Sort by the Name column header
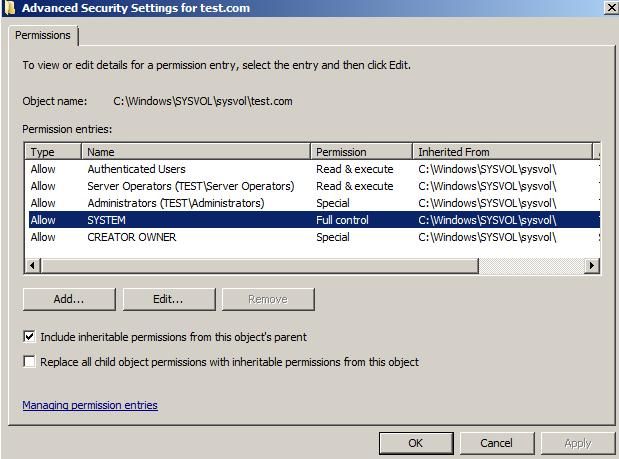Screen dimensions: 619x459 tap(196, 152)
